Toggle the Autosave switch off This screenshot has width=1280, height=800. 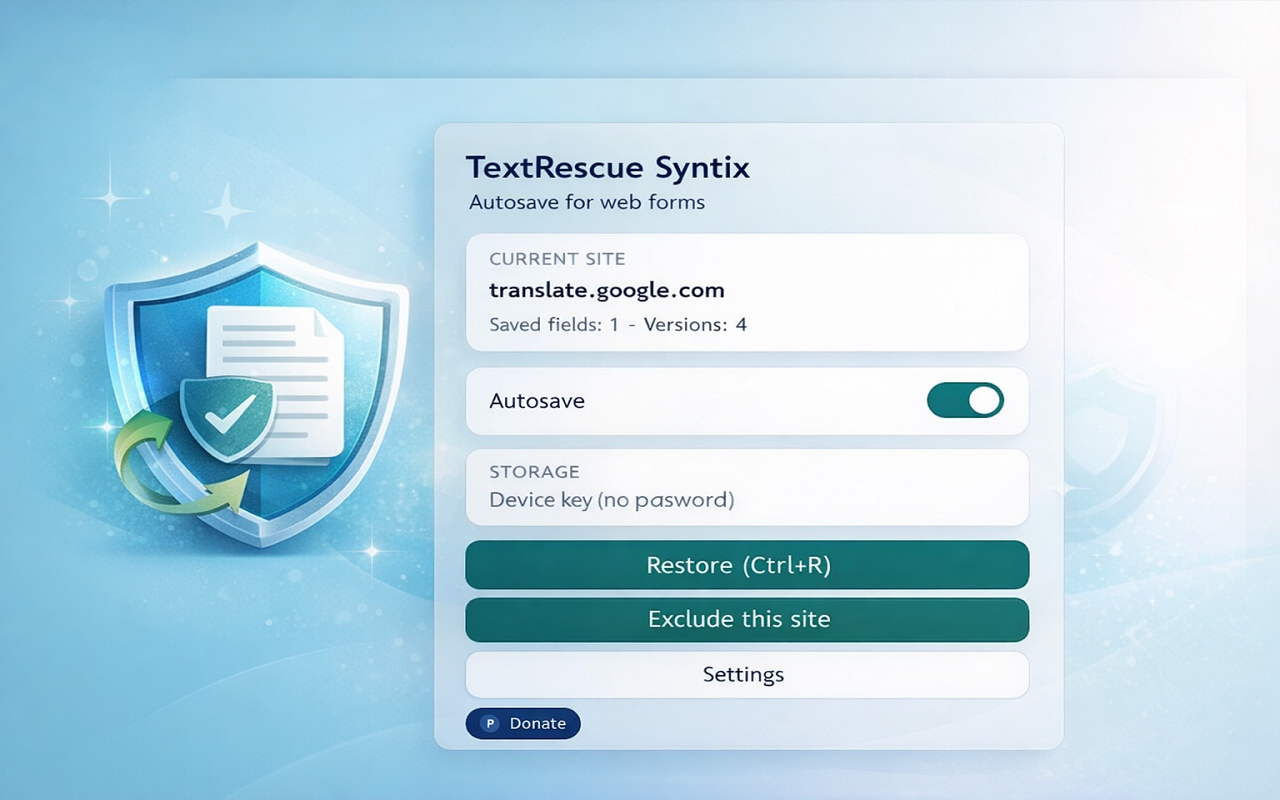965,401
